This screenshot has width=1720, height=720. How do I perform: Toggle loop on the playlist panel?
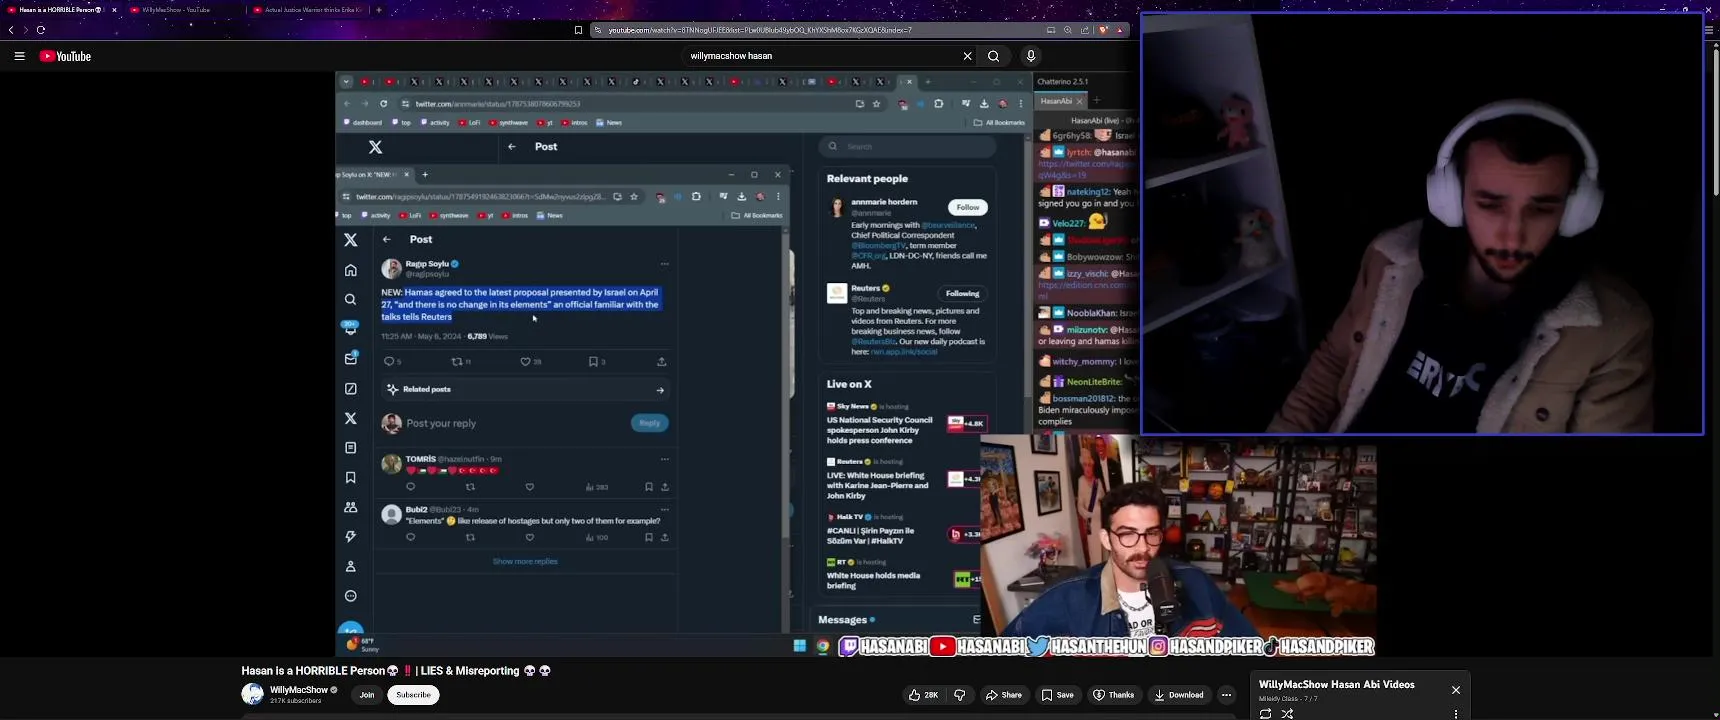(1265, 713)
